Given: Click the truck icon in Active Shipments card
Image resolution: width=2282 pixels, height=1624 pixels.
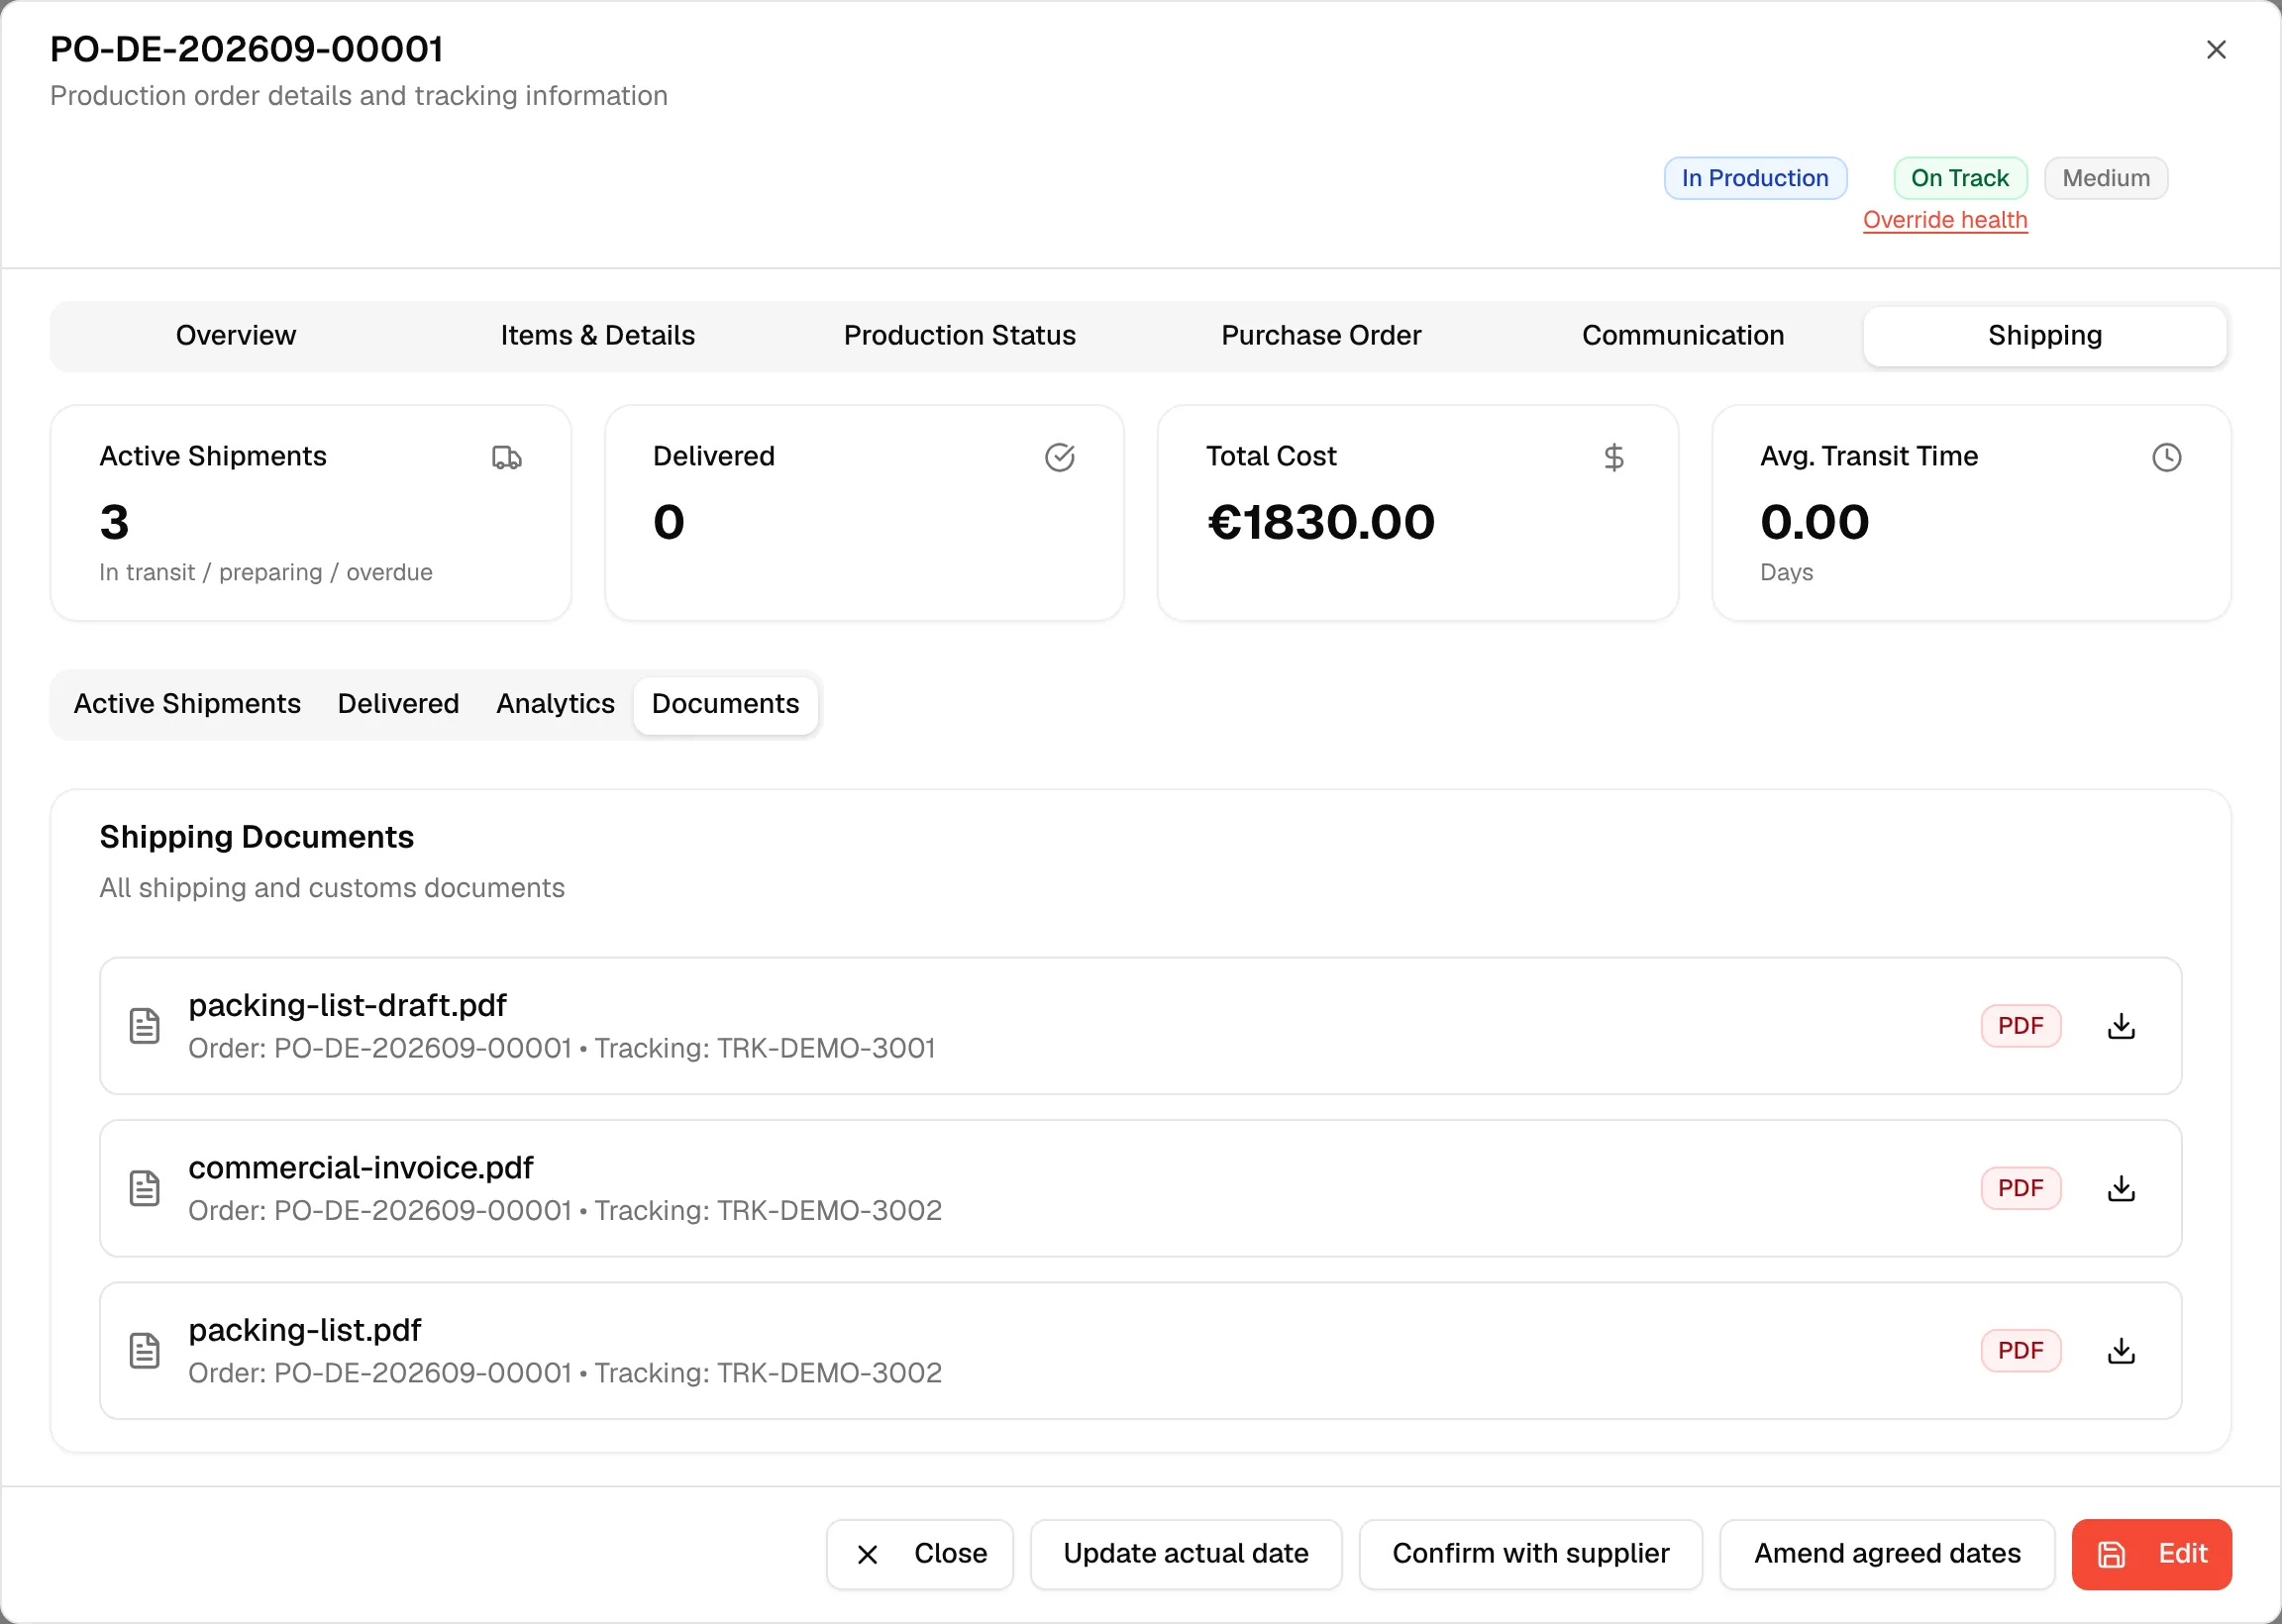Looking at the screenshot, I should coord(506,457).
